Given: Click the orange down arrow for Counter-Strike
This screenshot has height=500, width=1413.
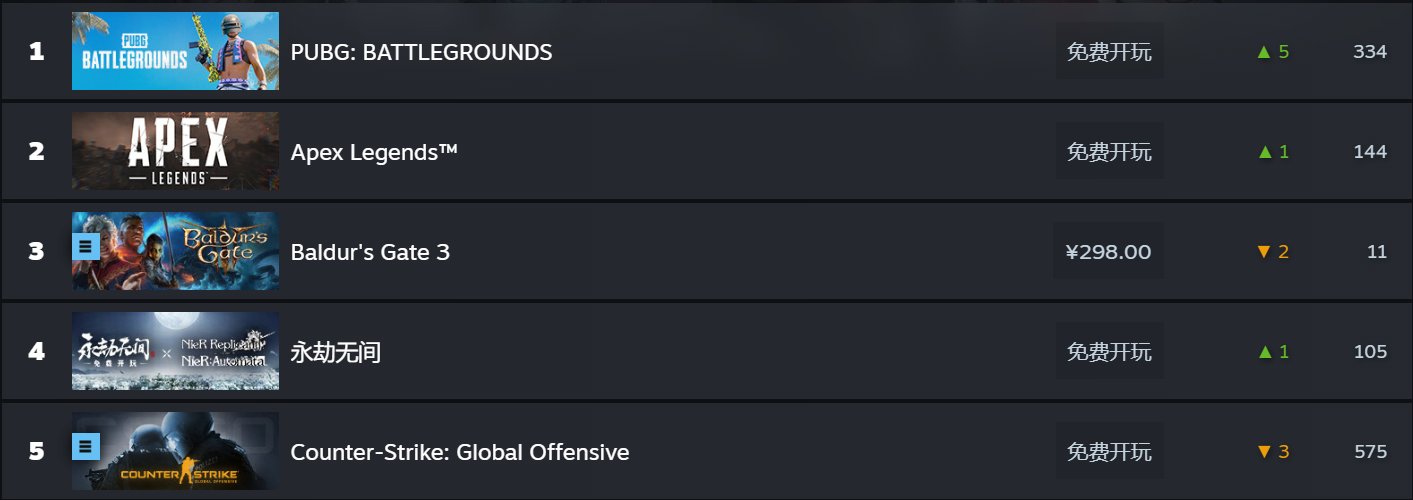Looking at the screenshot, I should coord(1264,452).
